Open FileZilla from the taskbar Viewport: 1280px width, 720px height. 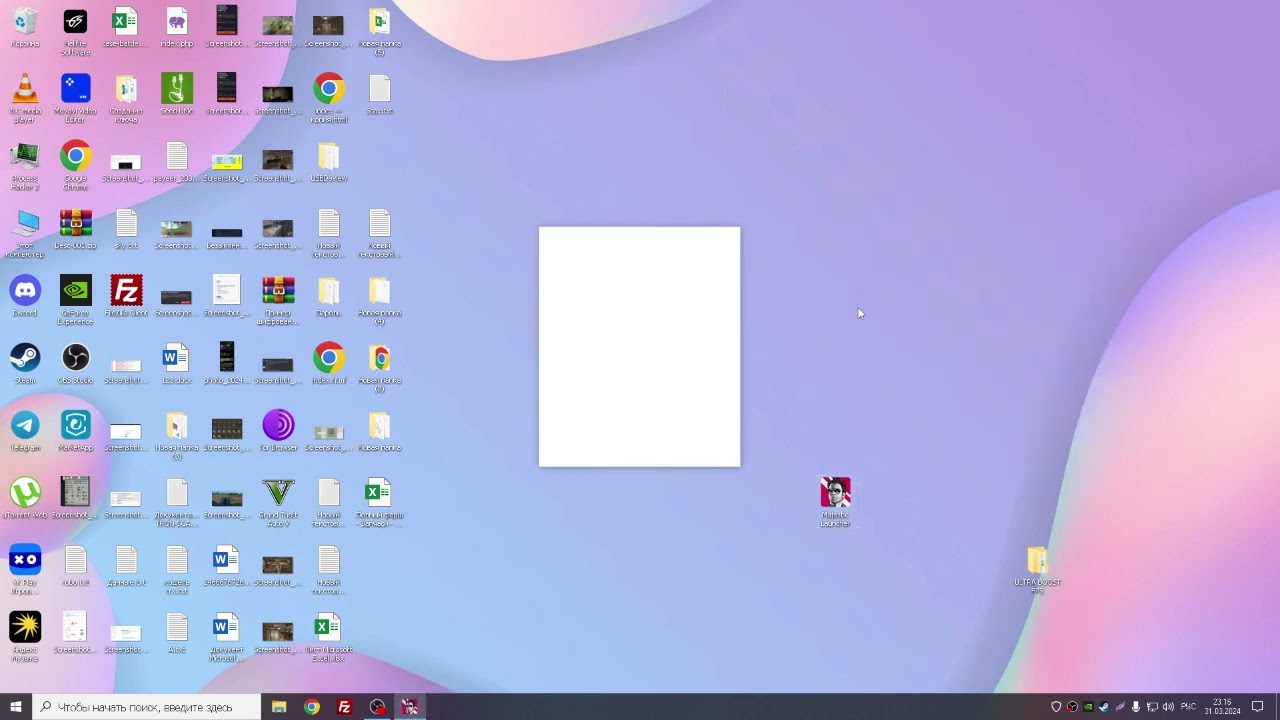pos(345,707)
